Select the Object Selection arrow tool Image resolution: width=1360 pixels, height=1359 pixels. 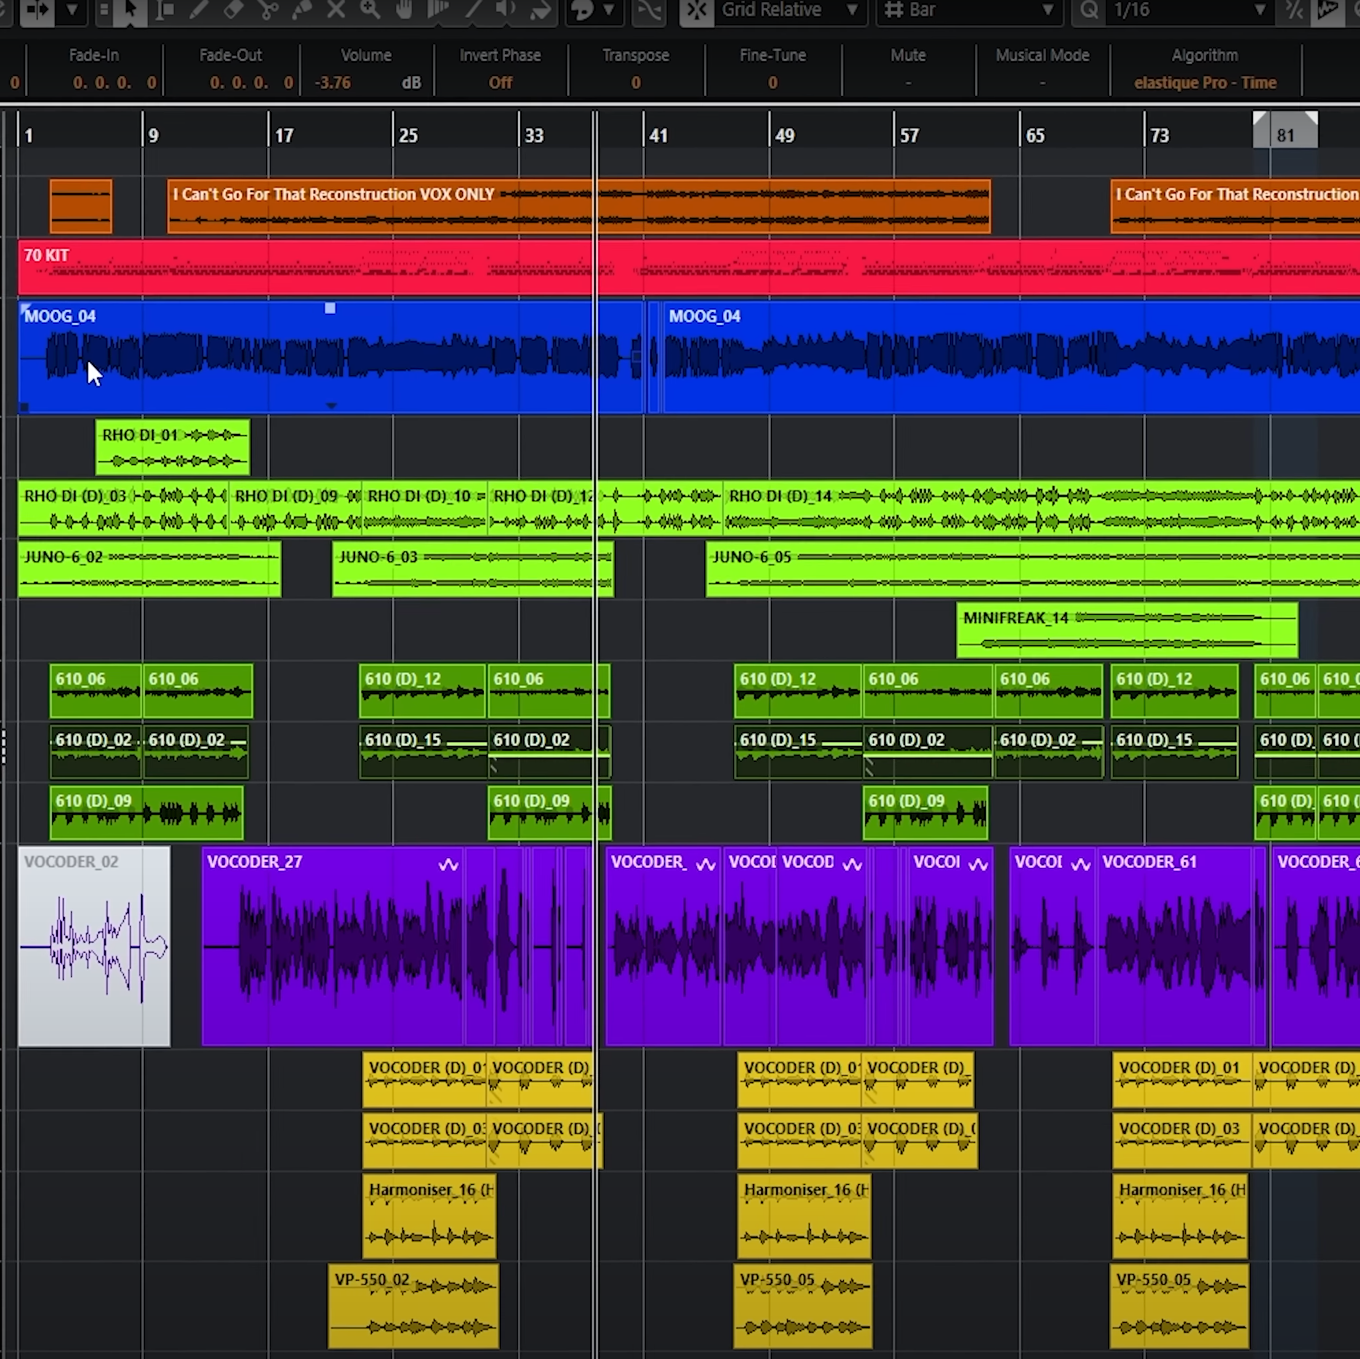(130, 10)
